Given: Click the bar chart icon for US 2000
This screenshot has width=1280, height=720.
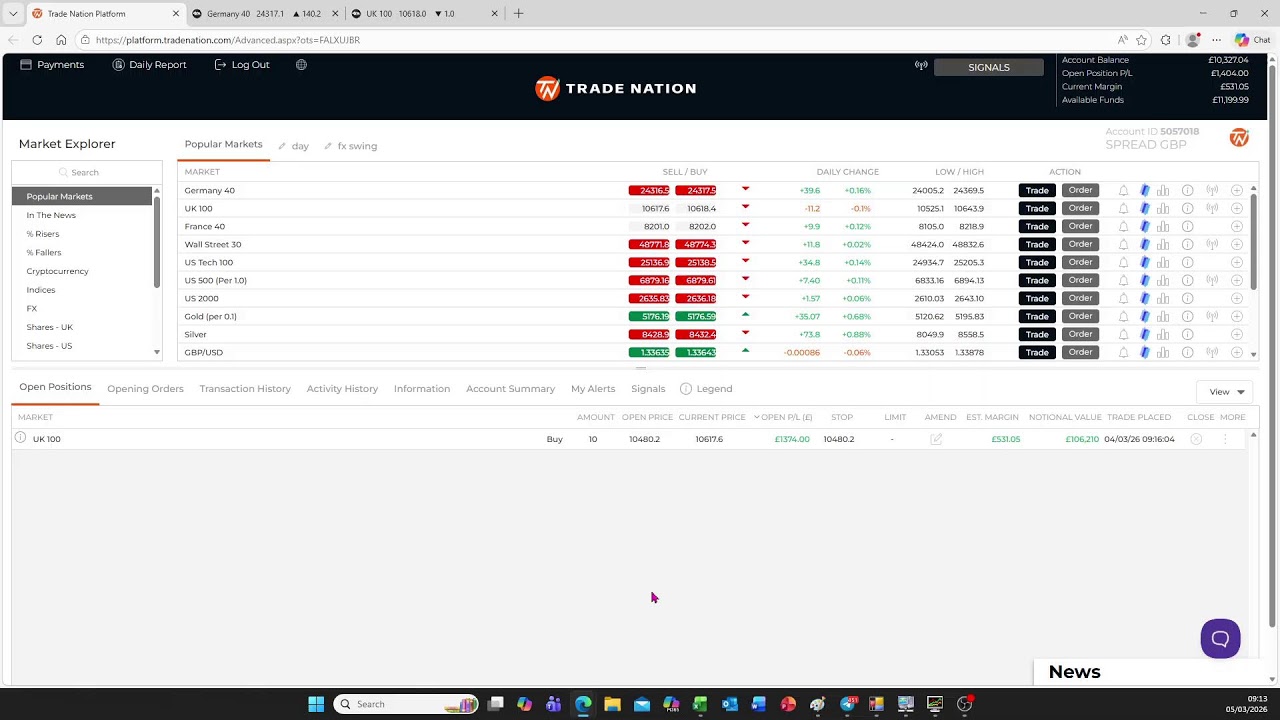Looking at the screenshot, I should click(x=1163, y=298).
